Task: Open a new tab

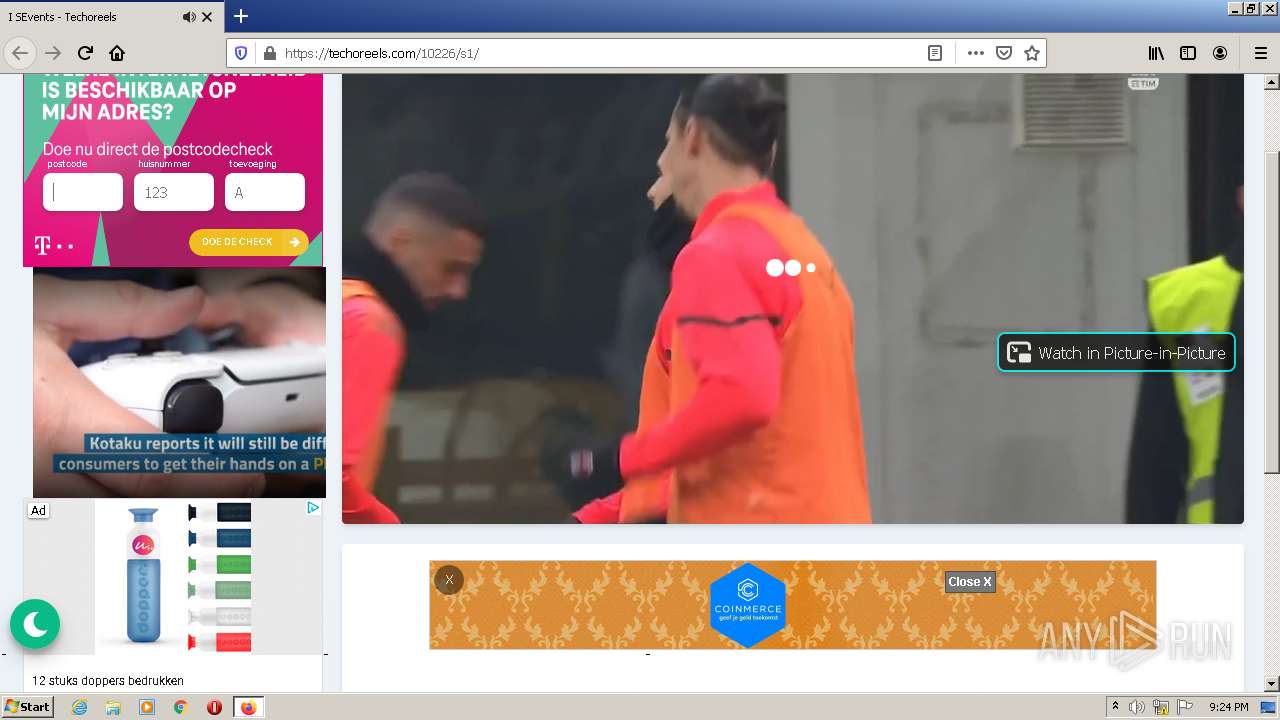Action: click(x=241, y=16)
